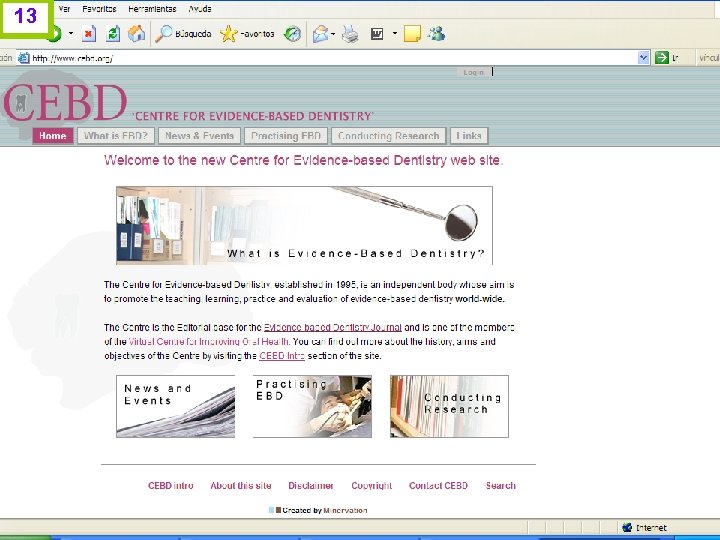Open Virtual Centre for Improving Oral Health link

(x=209, y=342)
